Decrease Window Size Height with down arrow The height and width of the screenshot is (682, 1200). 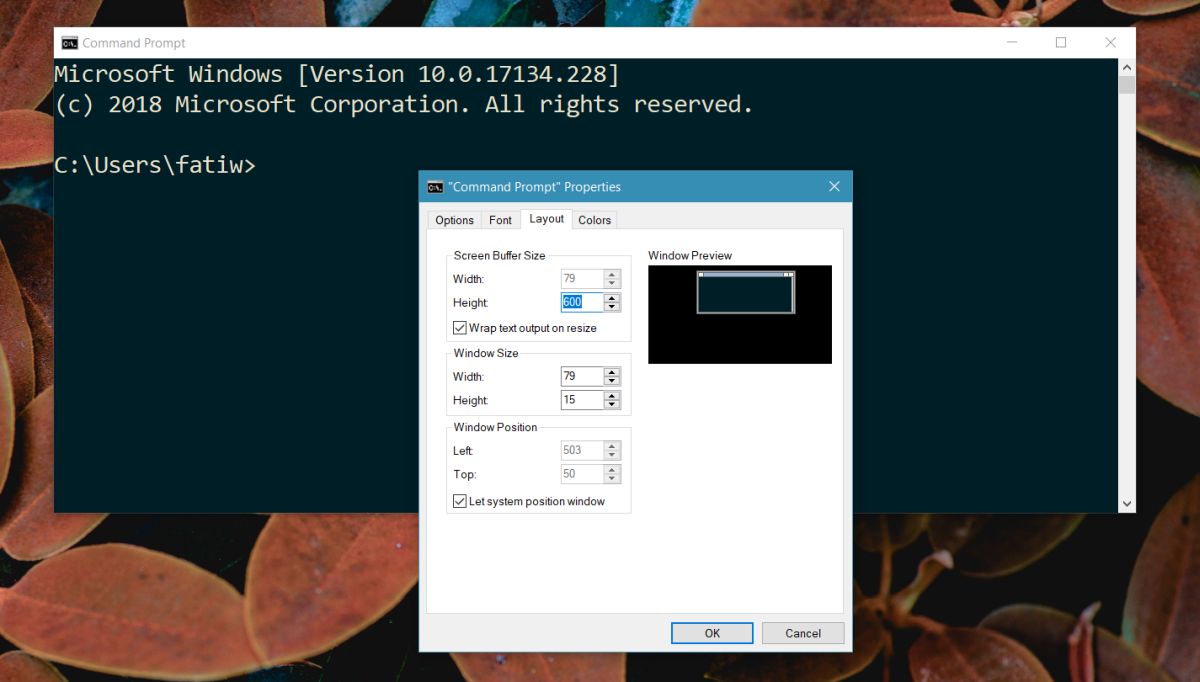coord(611,403)
